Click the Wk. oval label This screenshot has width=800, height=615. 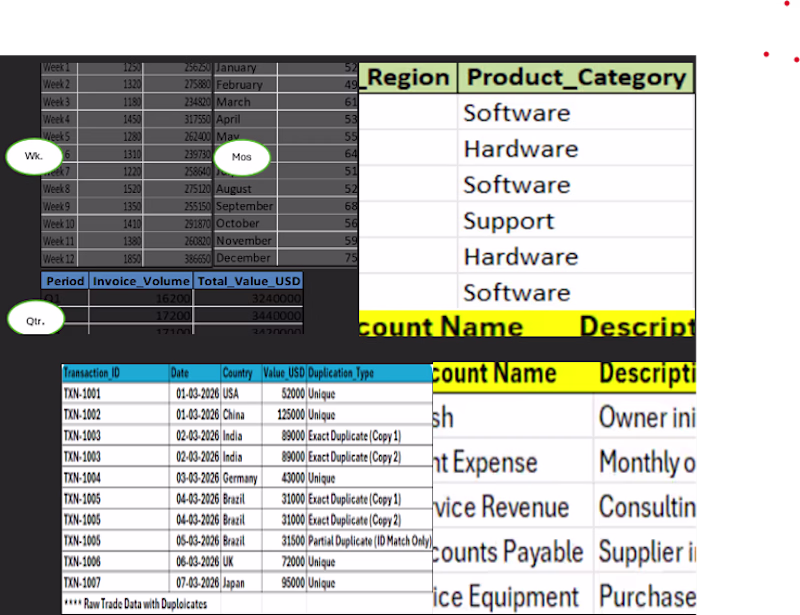tap(34, 156)
